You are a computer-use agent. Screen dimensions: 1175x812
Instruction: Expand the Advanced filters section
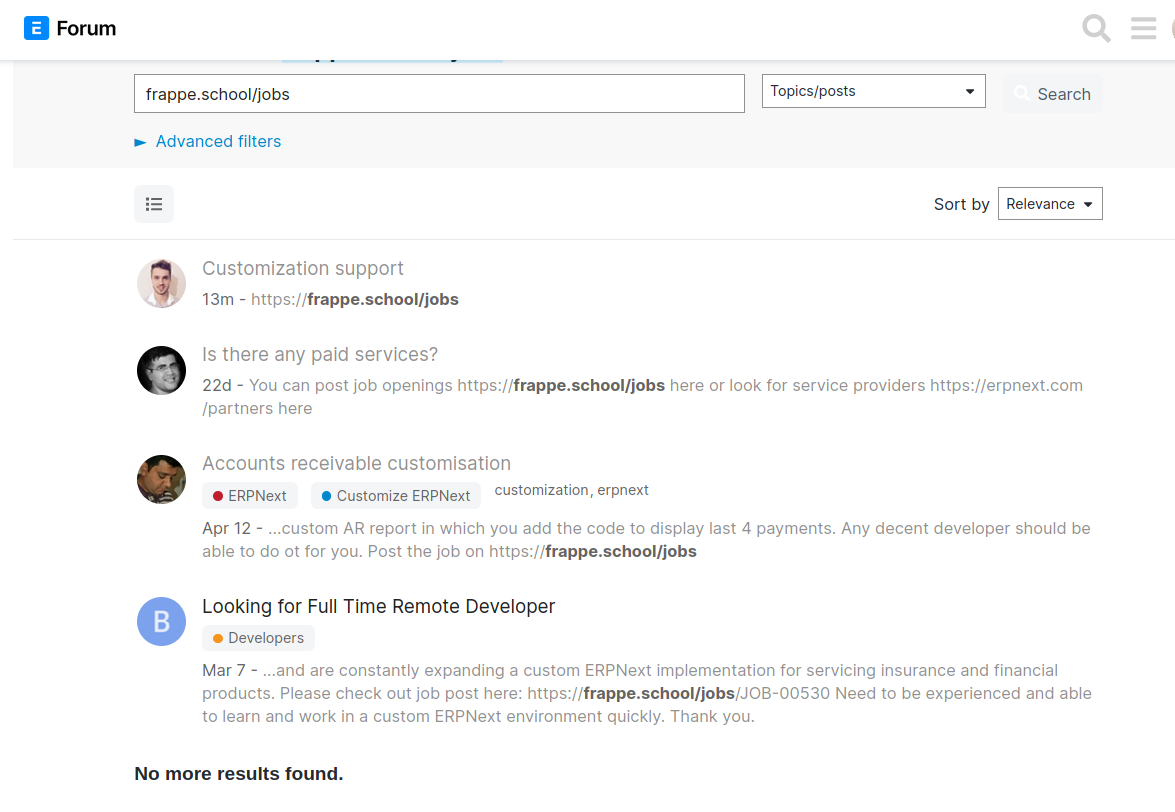208,142
